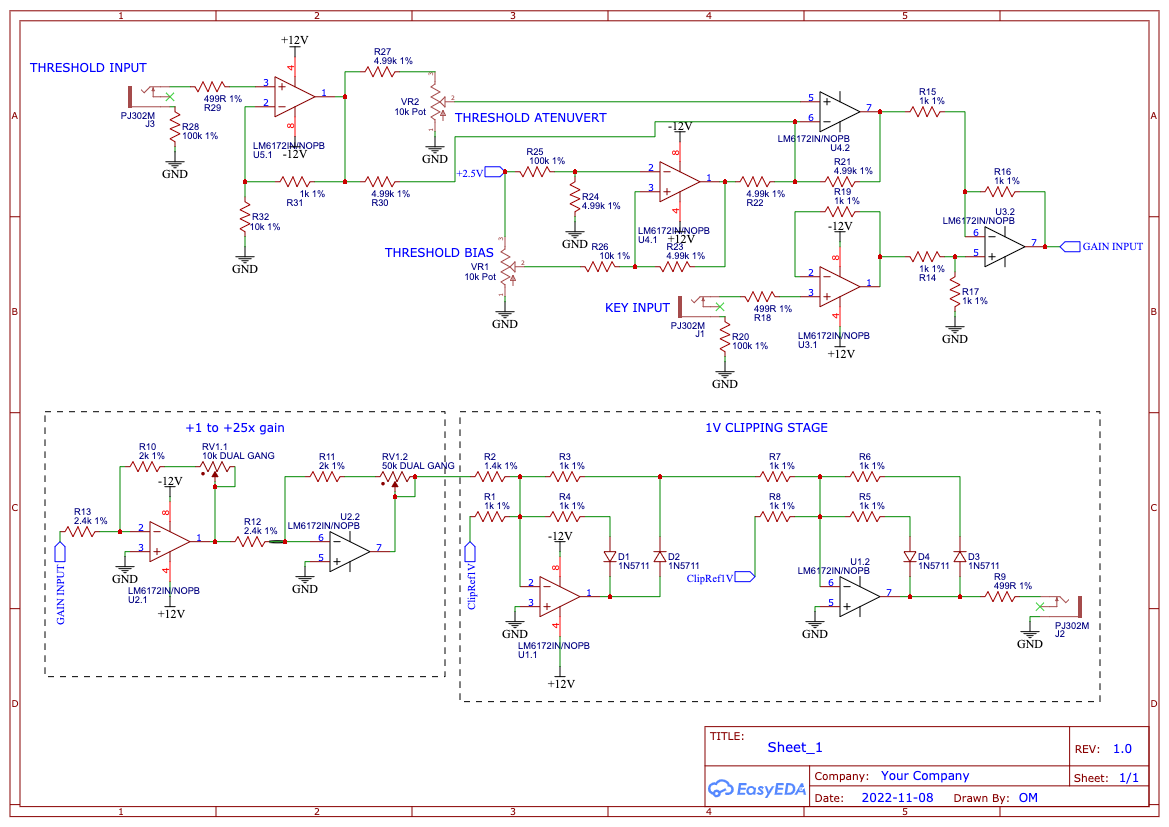Select the +2.5V net port
This screenshot has width=1169, height=827.
click(x=494, y=172)
